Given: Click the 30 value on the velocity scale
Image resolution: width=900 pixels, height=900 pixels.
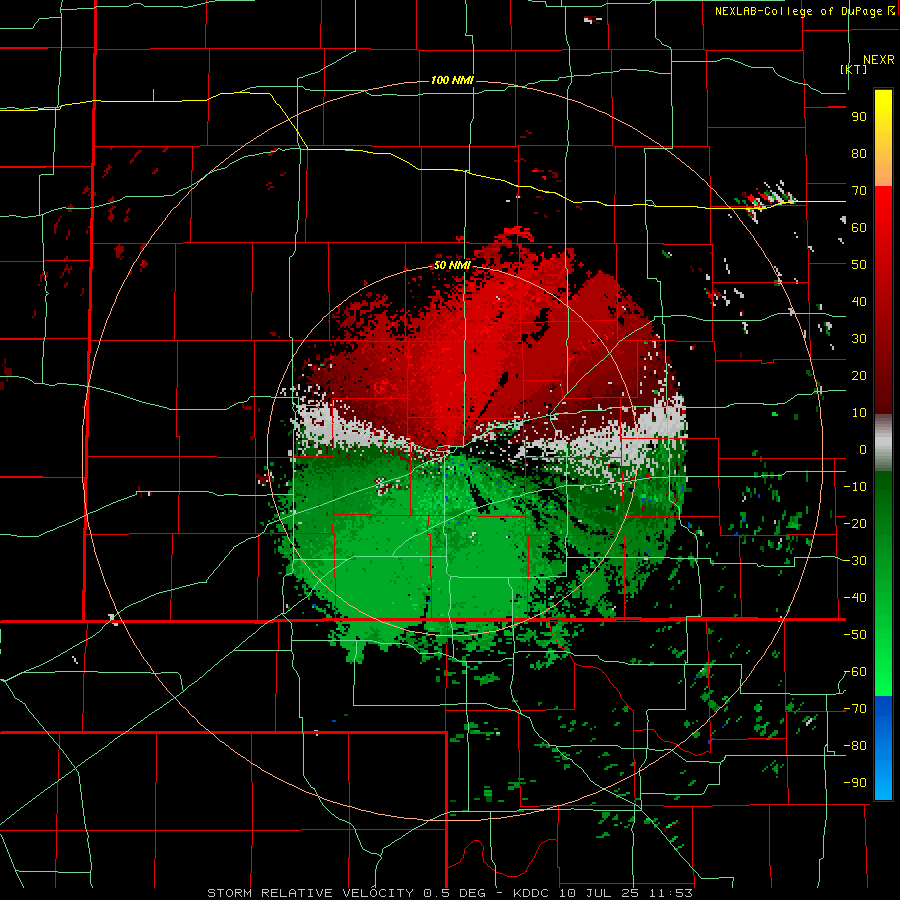Looking at the screenshot, I should [x=859, y=339].
